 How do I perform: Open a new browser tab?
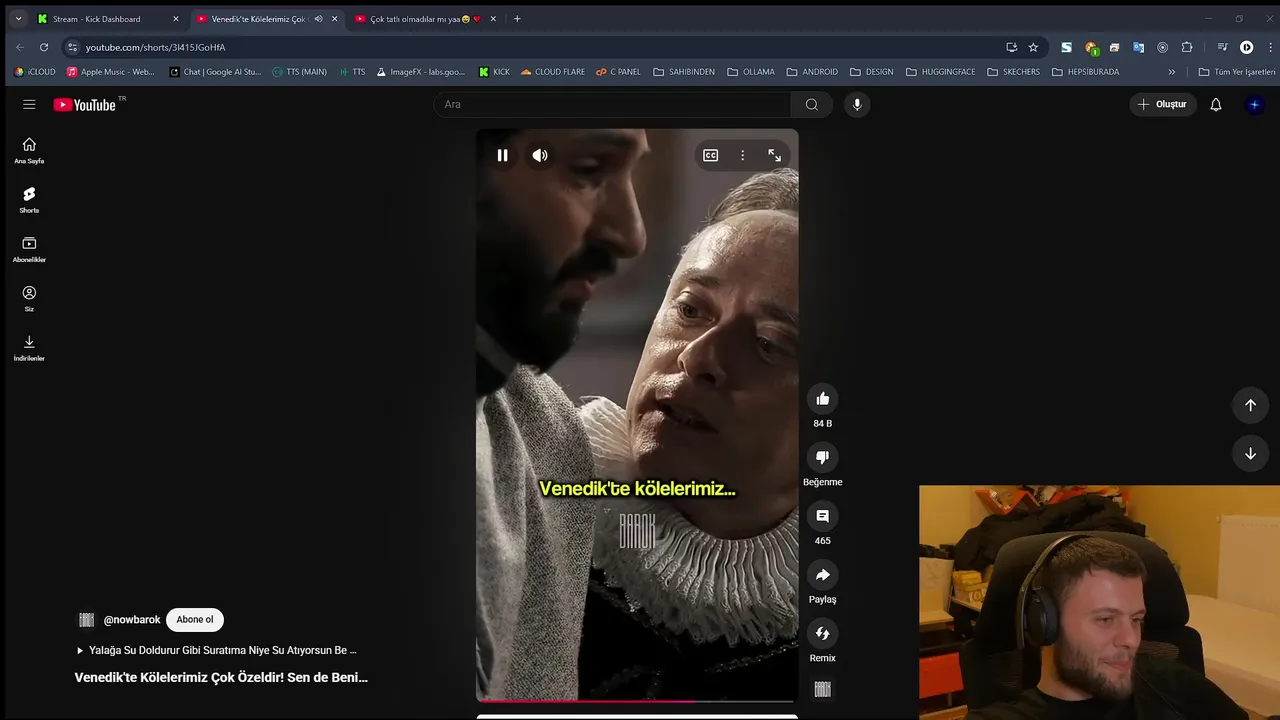click(x=517, y=19)
